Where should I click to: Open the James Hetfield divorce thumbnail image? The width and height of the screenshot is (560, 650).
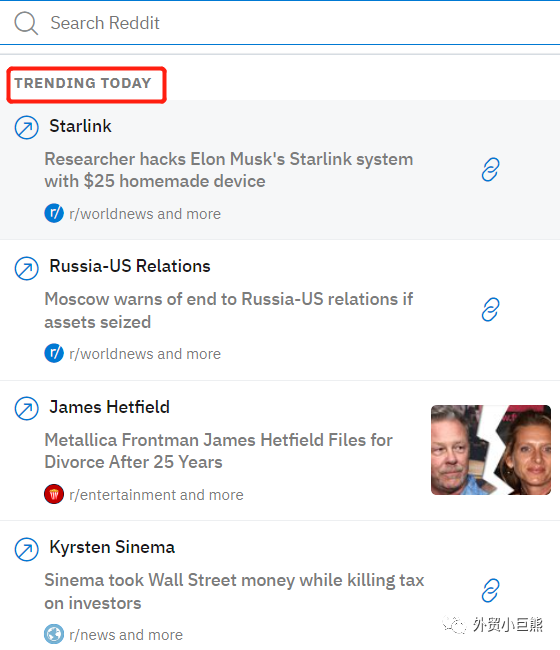point(491,450)
